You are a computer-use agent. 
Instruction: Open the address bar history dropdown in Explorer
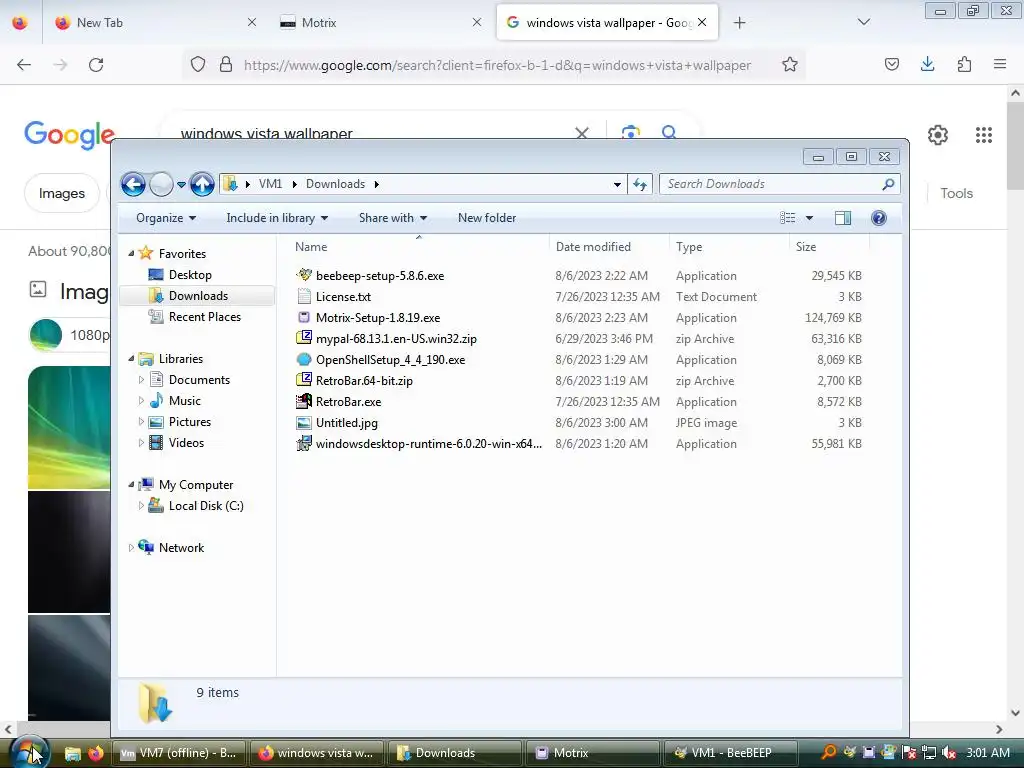click(617, 185)
